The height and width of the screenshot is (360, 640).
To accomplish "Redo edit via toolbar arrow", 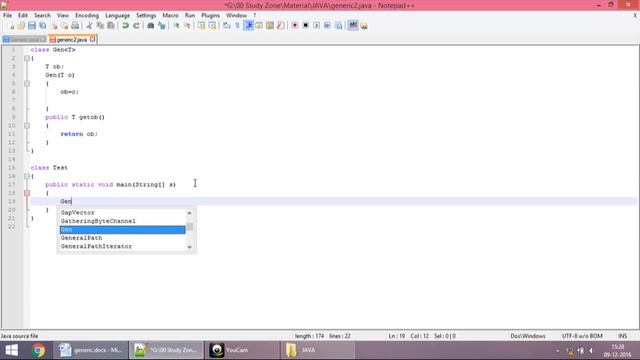I will click(x=136, y=26).
